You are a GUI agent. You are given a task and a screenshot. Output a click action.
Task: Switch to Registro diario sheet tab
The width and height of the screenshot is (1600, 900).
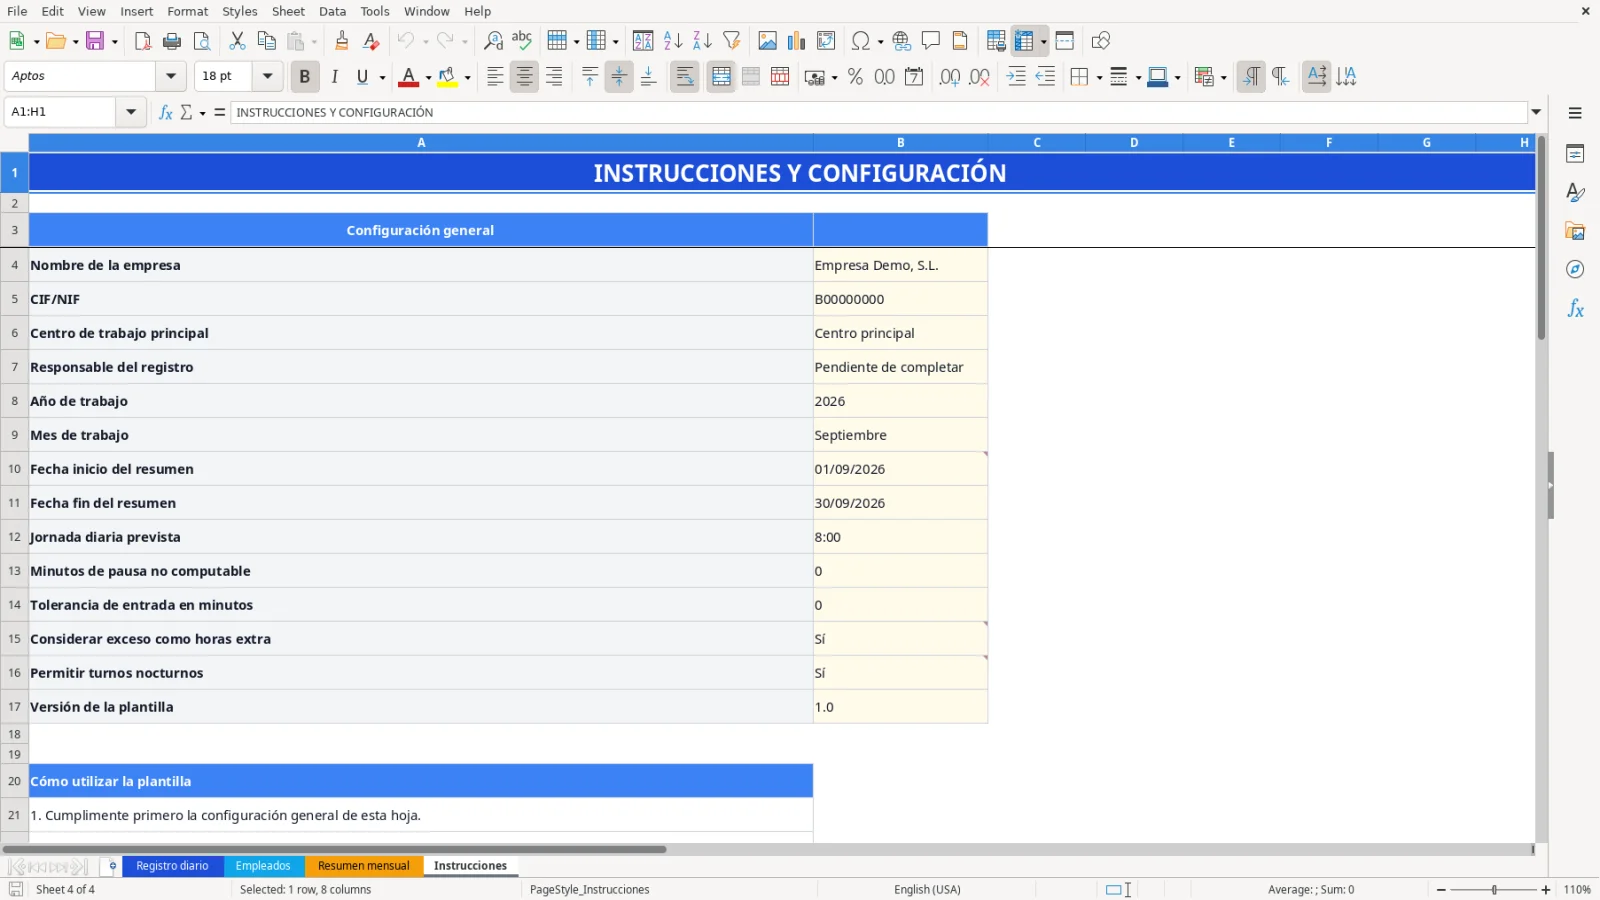172,866
